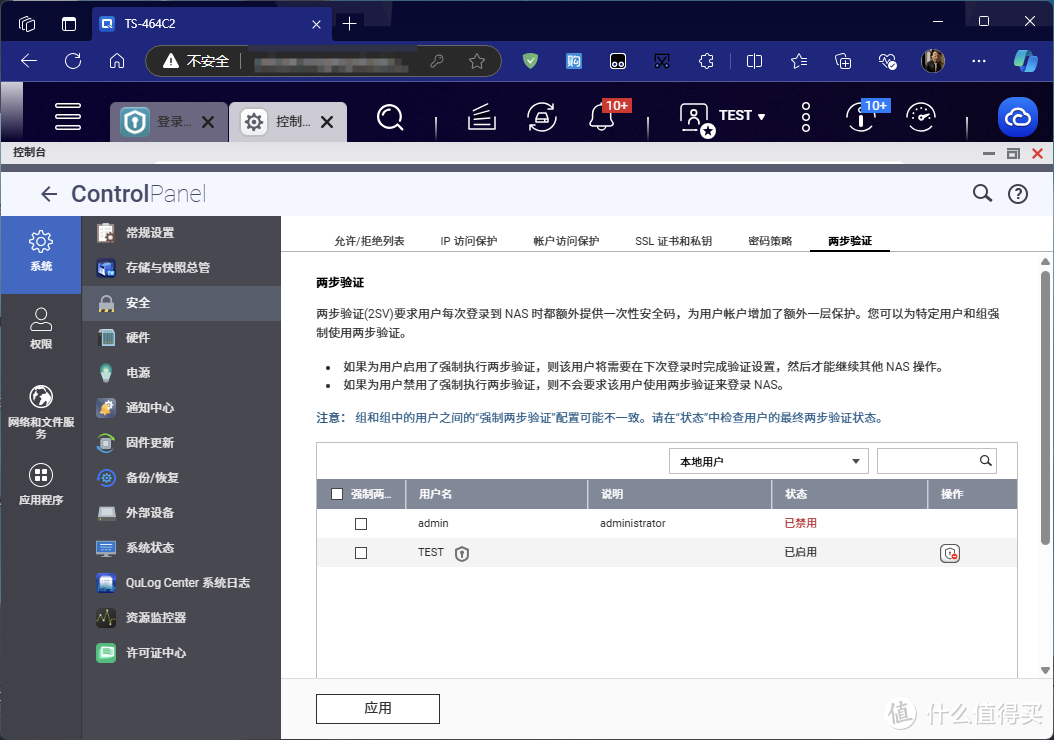Open global search with the magnifier icon

[x=390, y=116]
